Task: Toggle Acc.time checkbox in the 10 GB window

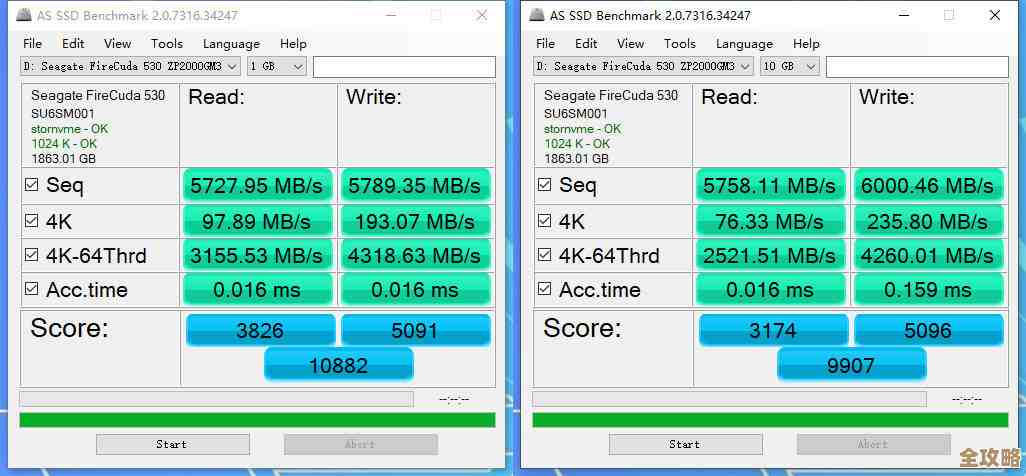Action: tap(545, 289)
